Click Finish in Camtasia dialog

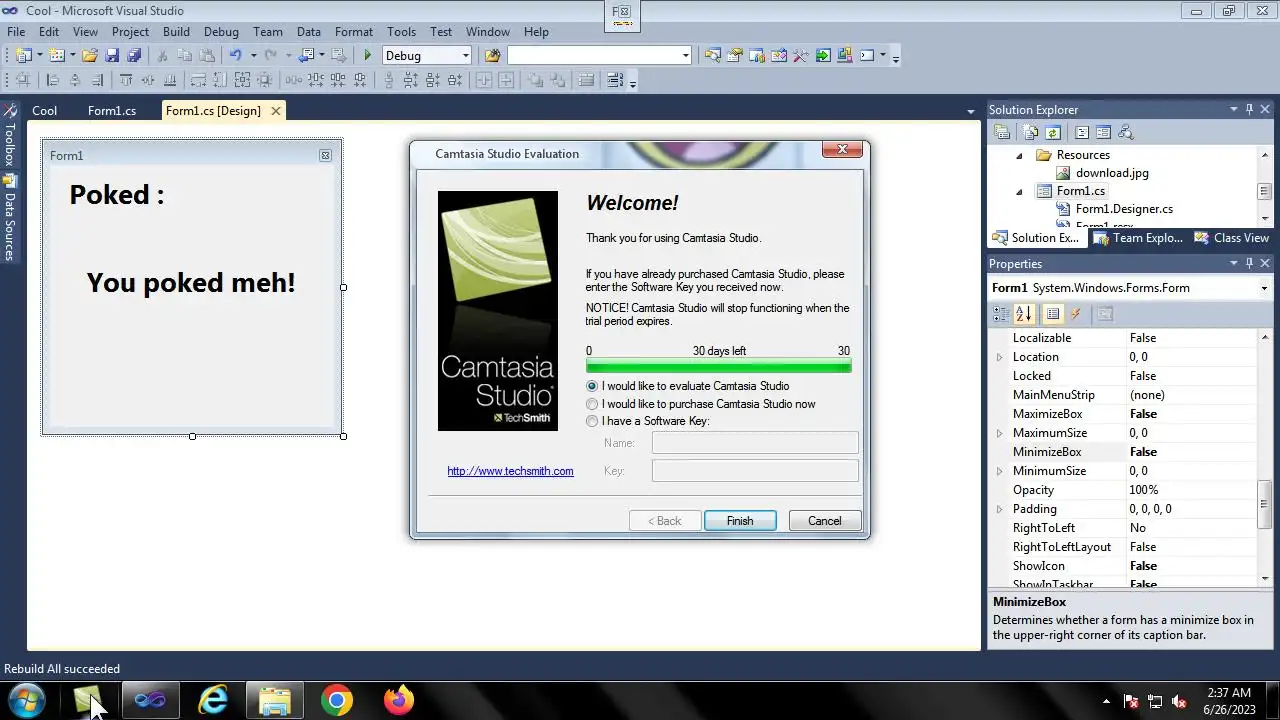(740, 521)
